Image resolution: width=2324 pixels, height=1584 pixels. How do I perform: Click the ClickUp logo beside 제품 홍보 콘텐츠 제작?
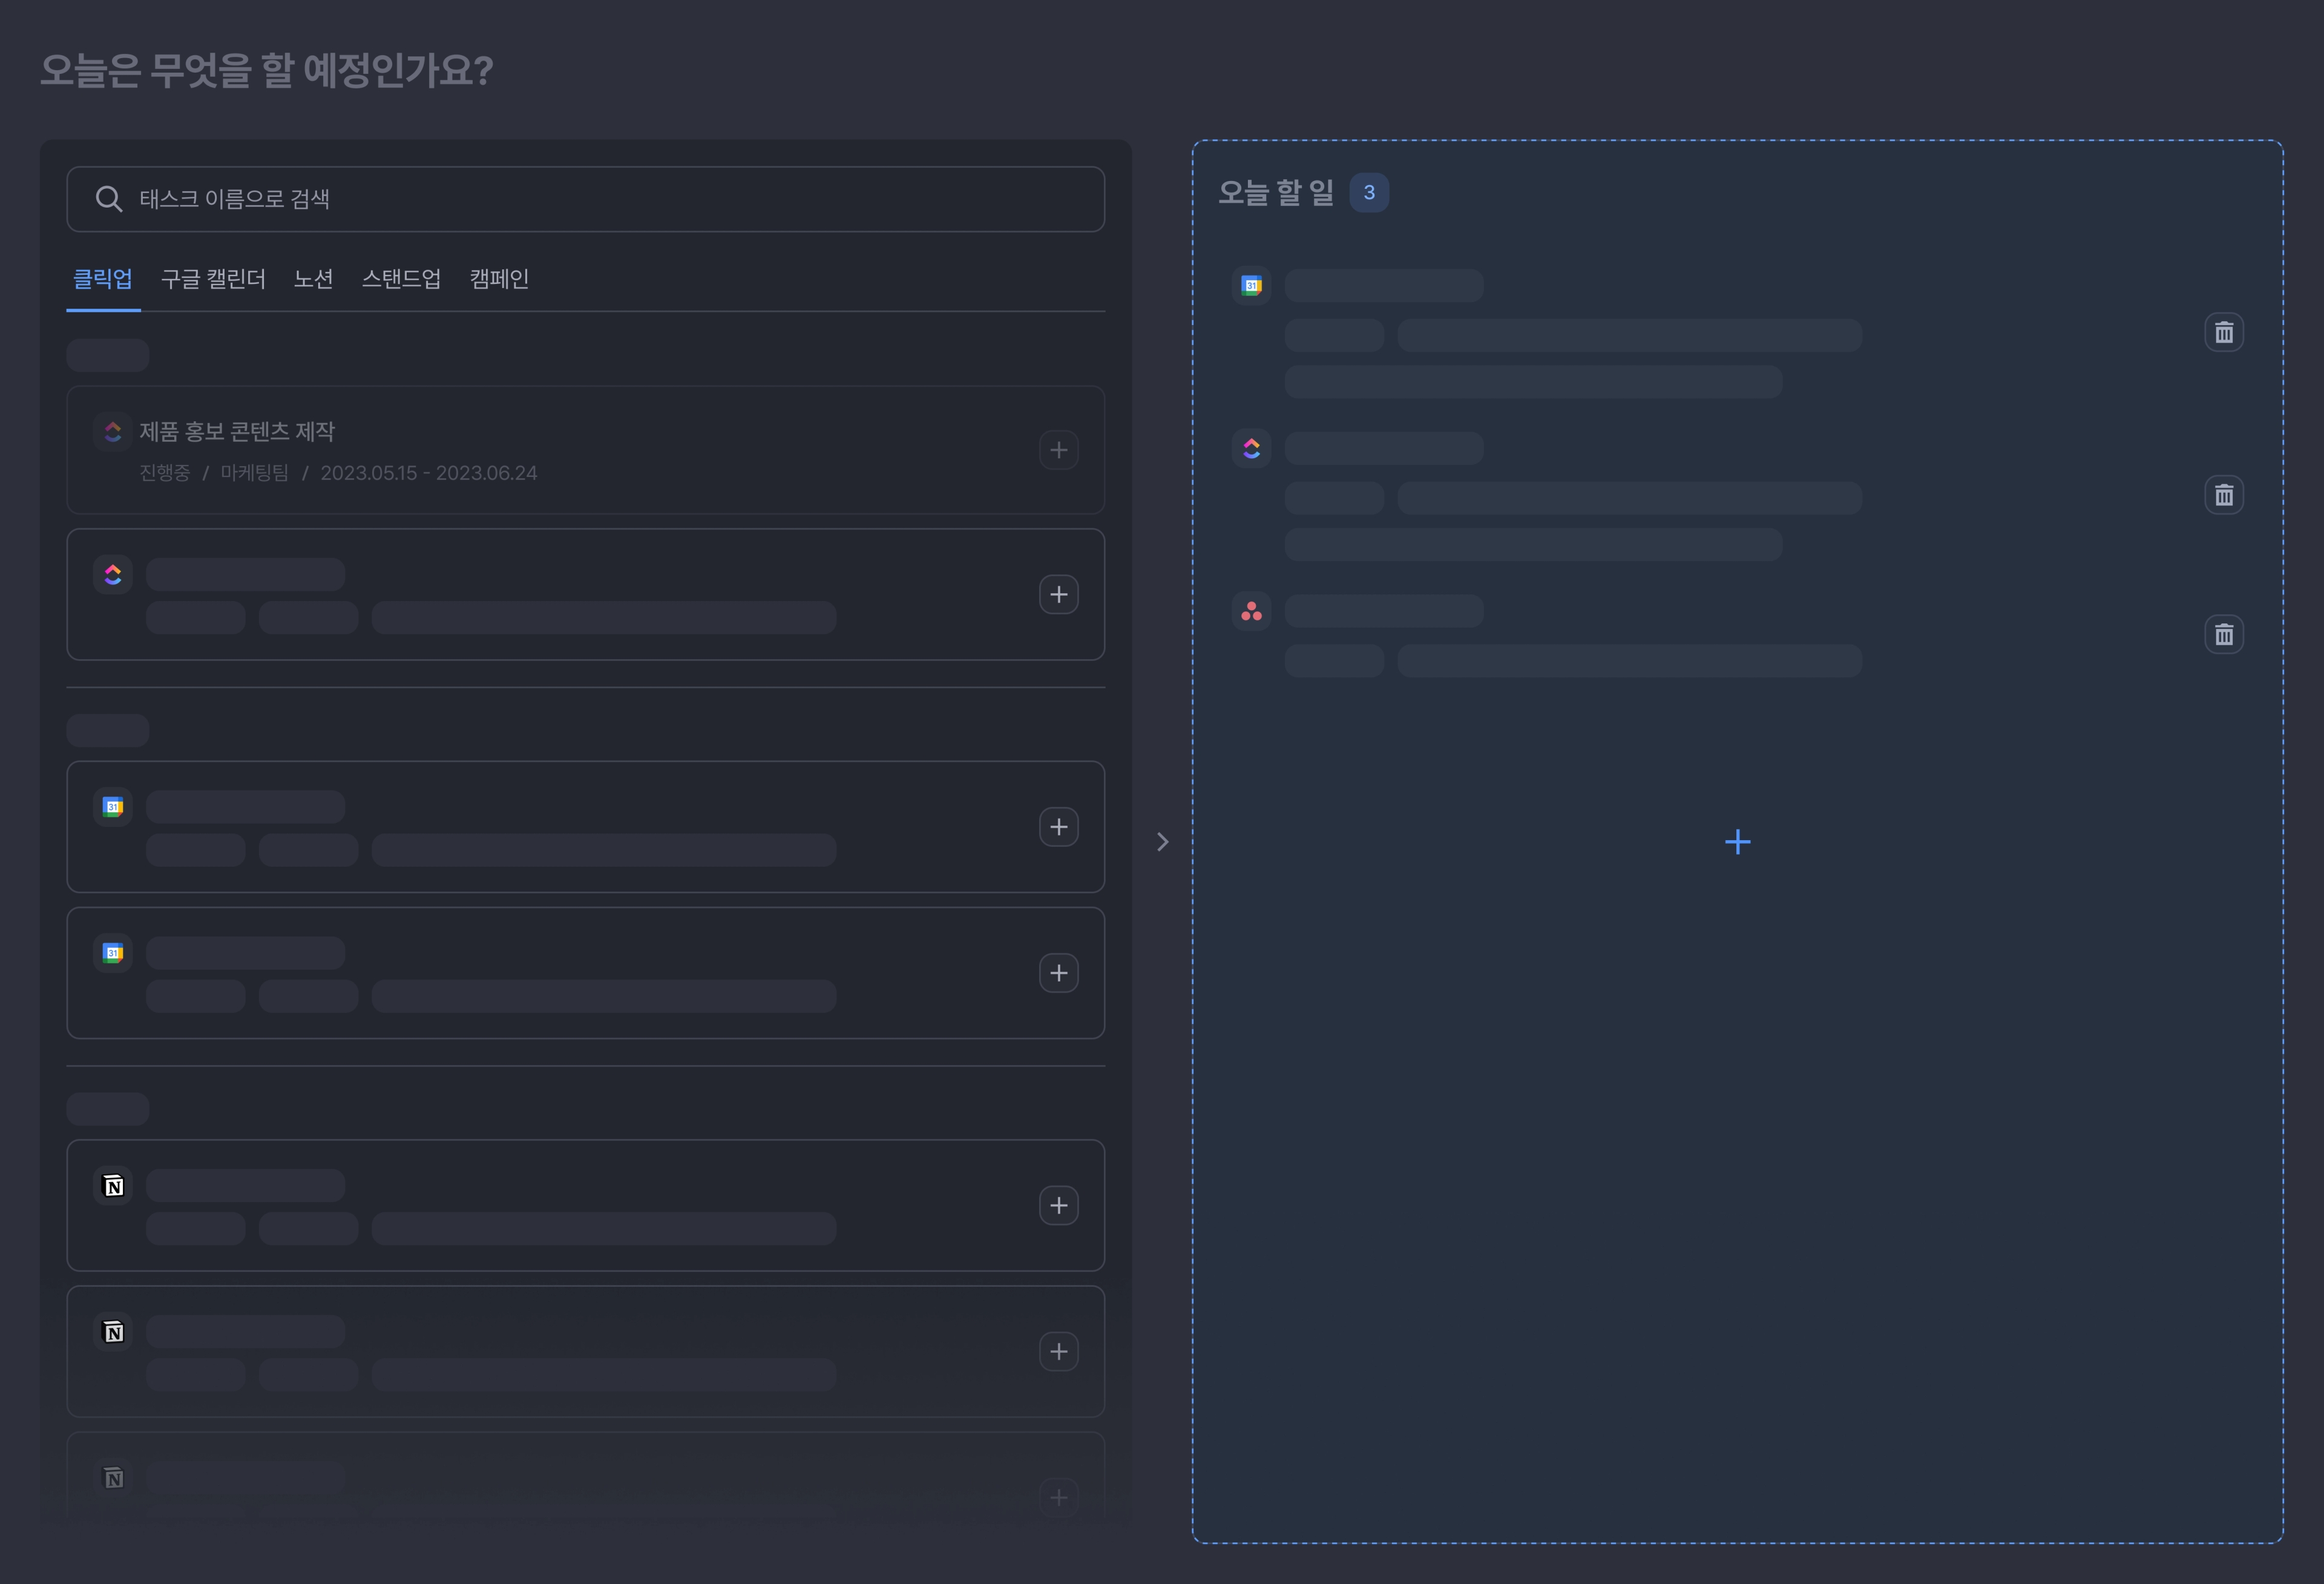(113, 432)
